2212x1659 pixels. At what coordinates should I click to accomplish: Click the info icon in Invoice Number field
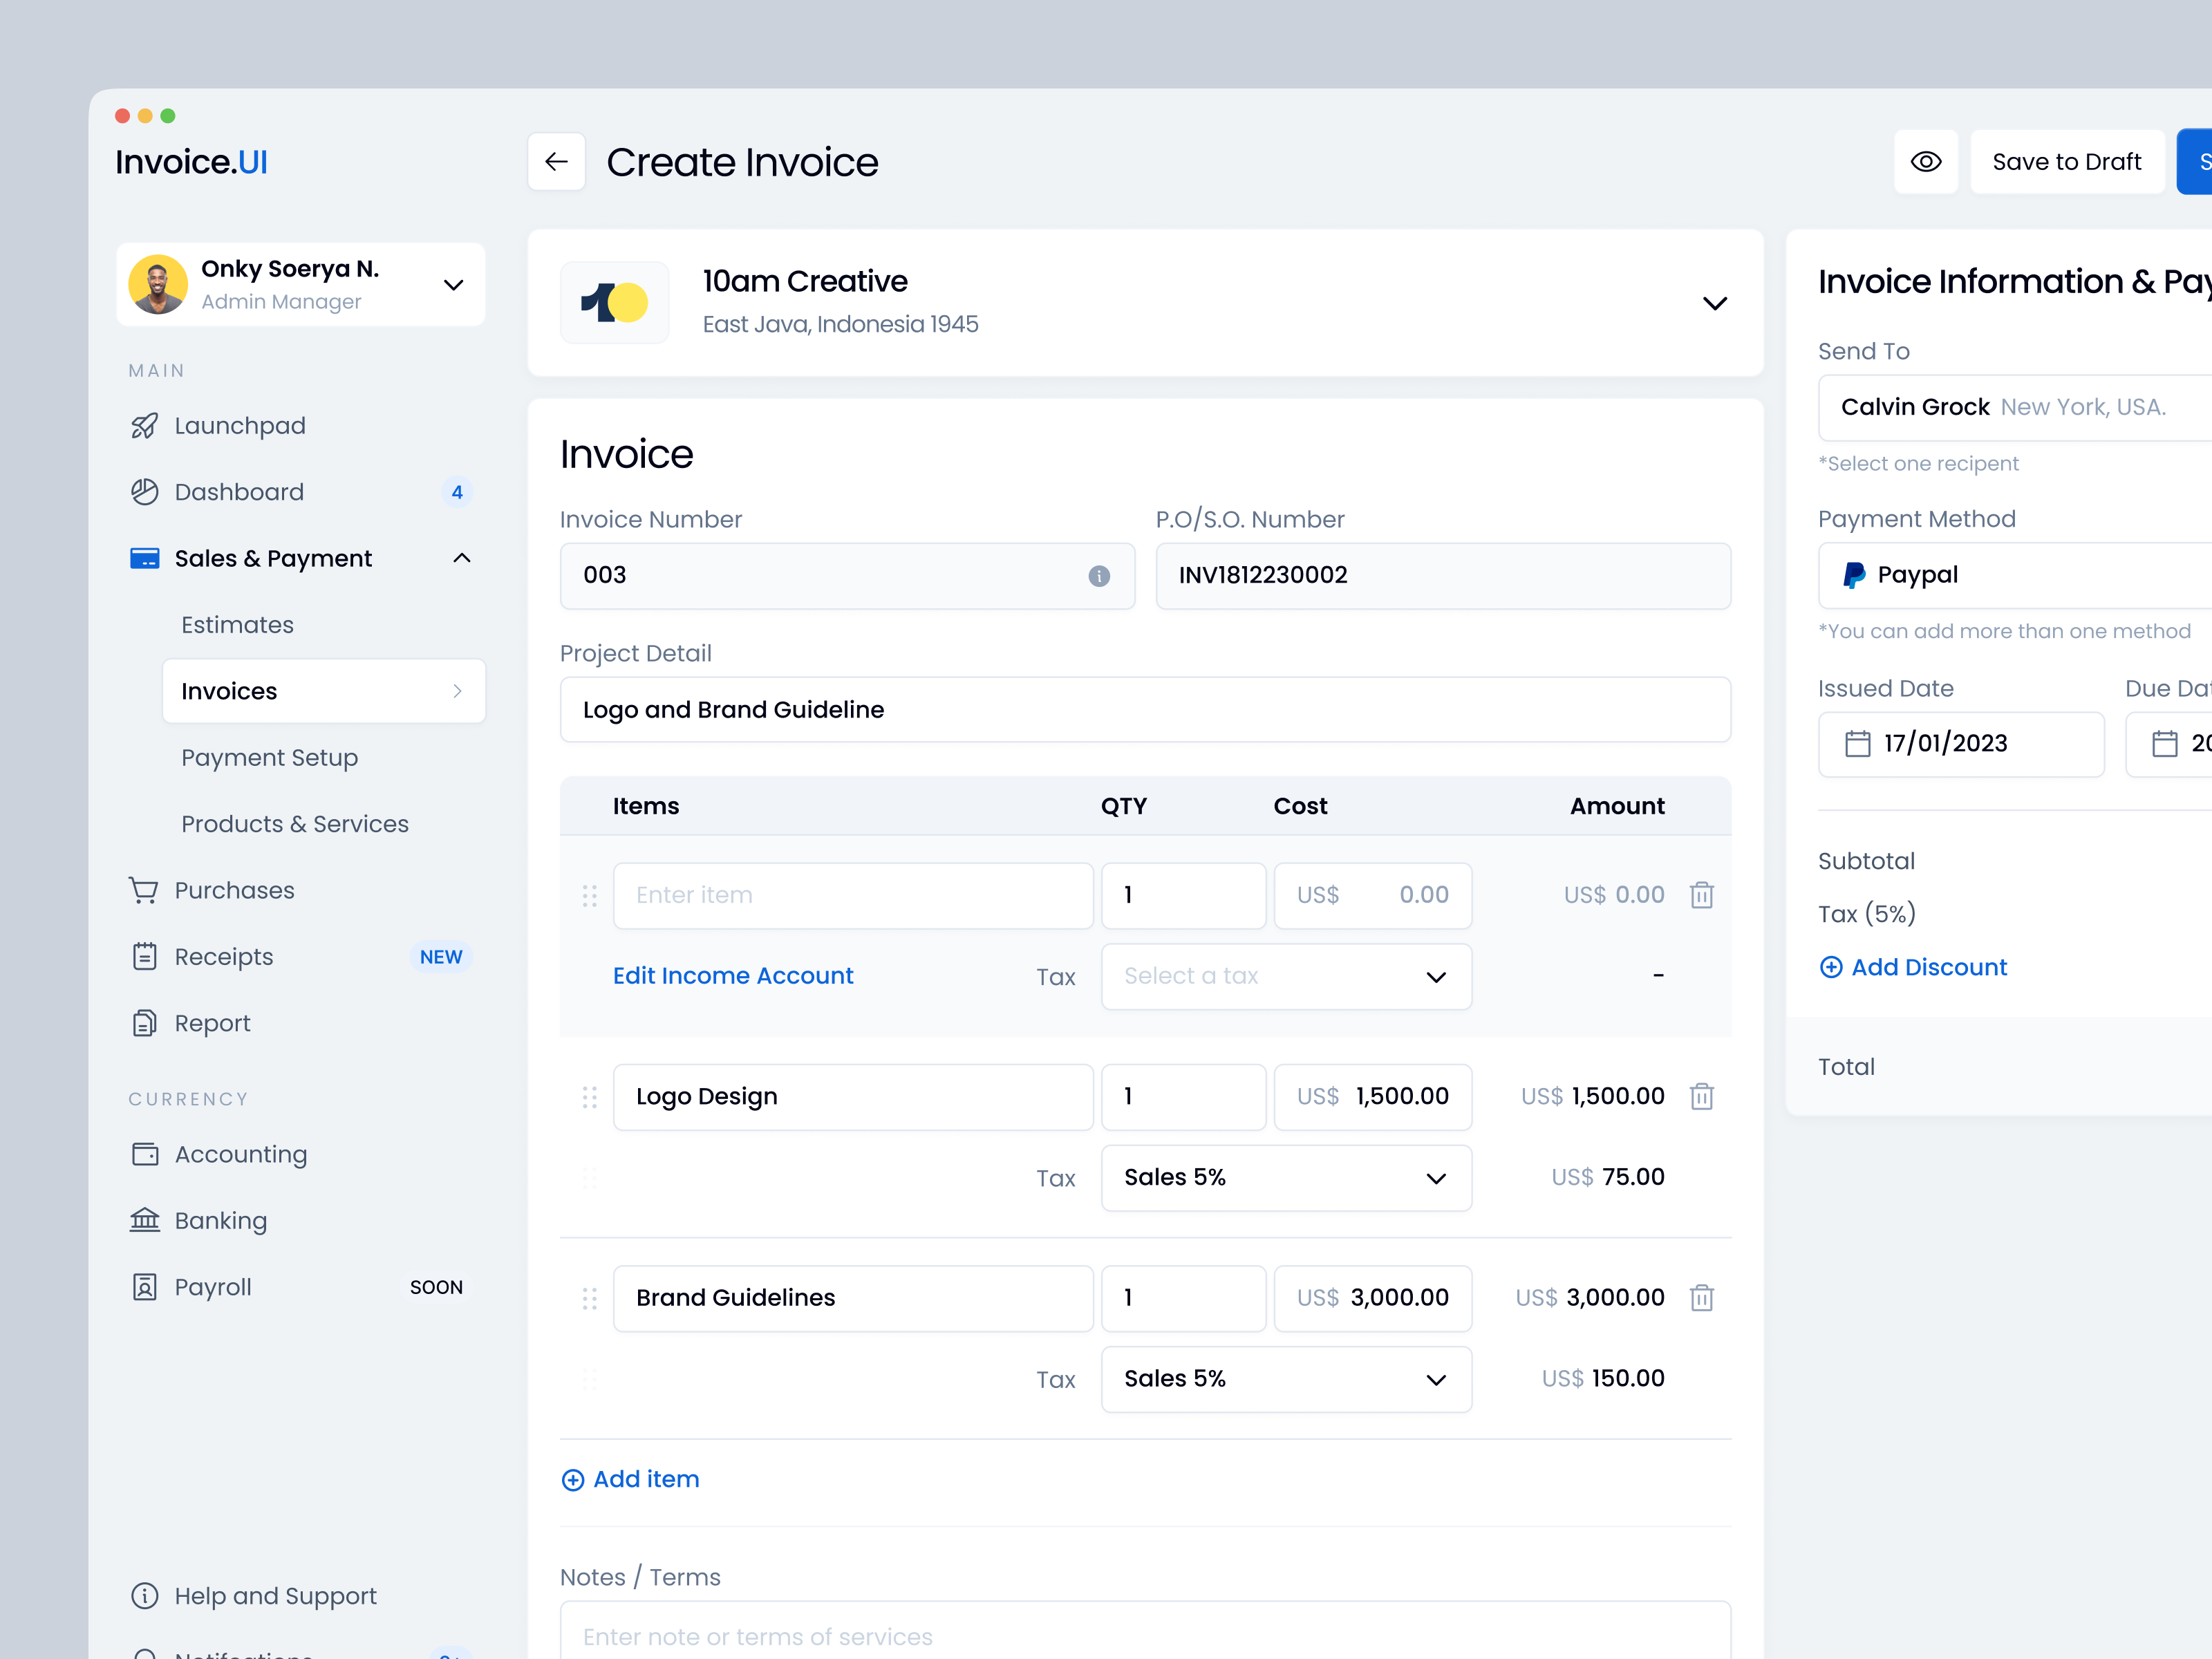1099,576
